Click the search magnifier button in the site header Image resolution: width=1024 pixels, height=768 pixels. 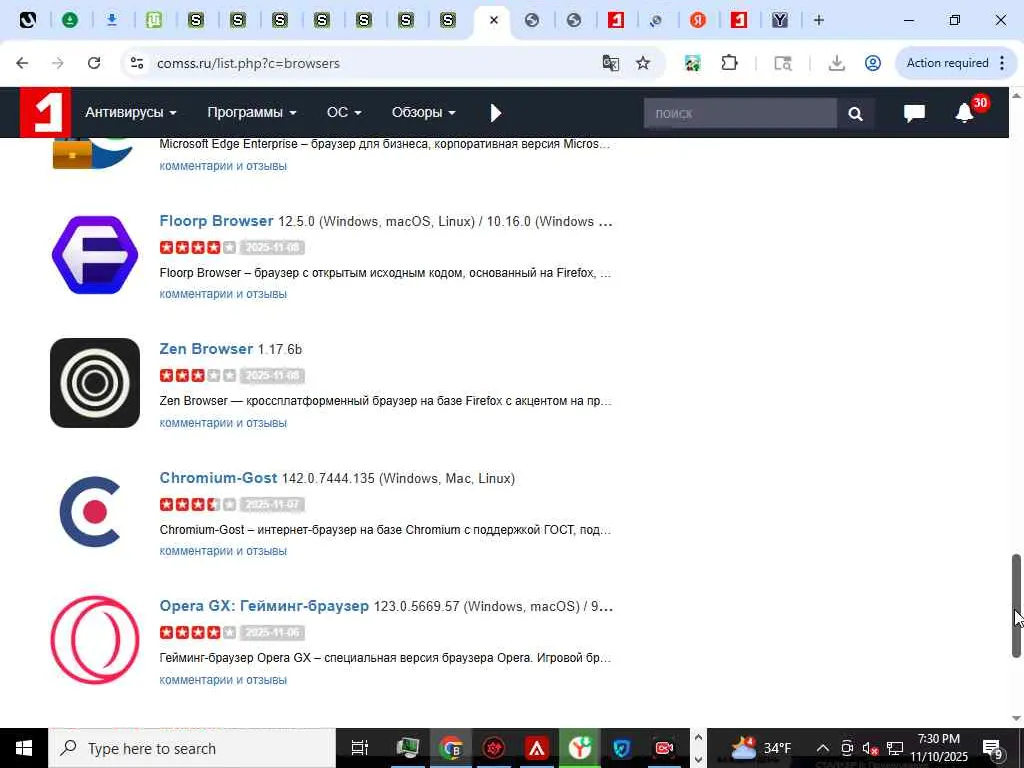[x=856, y=114]
